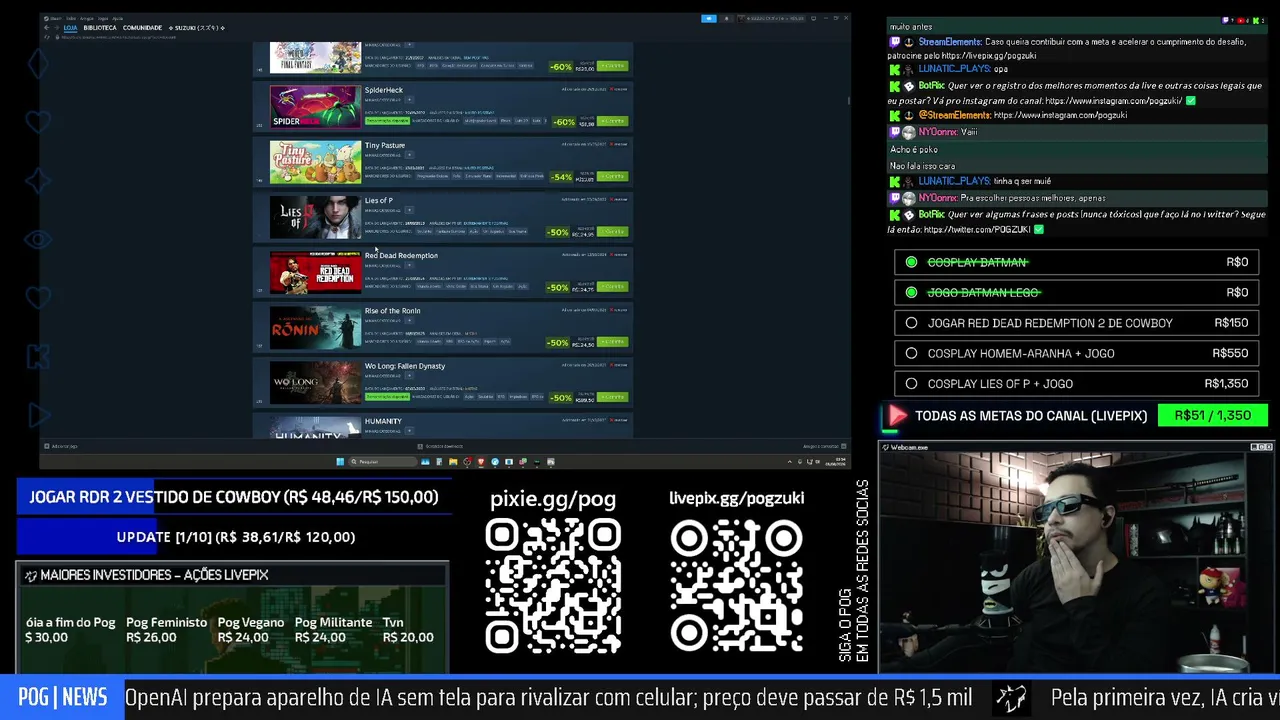The image size is (1280, 720).
Task: Add Lies of P to the cart
Action: point(612,231)
